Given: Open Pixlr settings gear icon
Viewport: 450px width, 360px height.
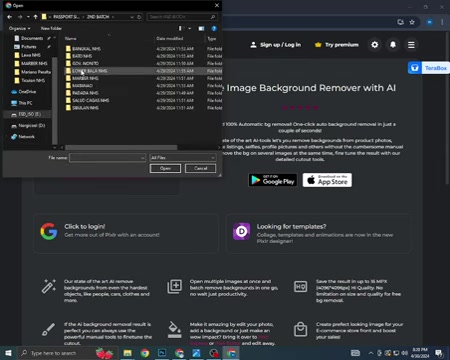Looking at the screenshot, I should 375,45.
